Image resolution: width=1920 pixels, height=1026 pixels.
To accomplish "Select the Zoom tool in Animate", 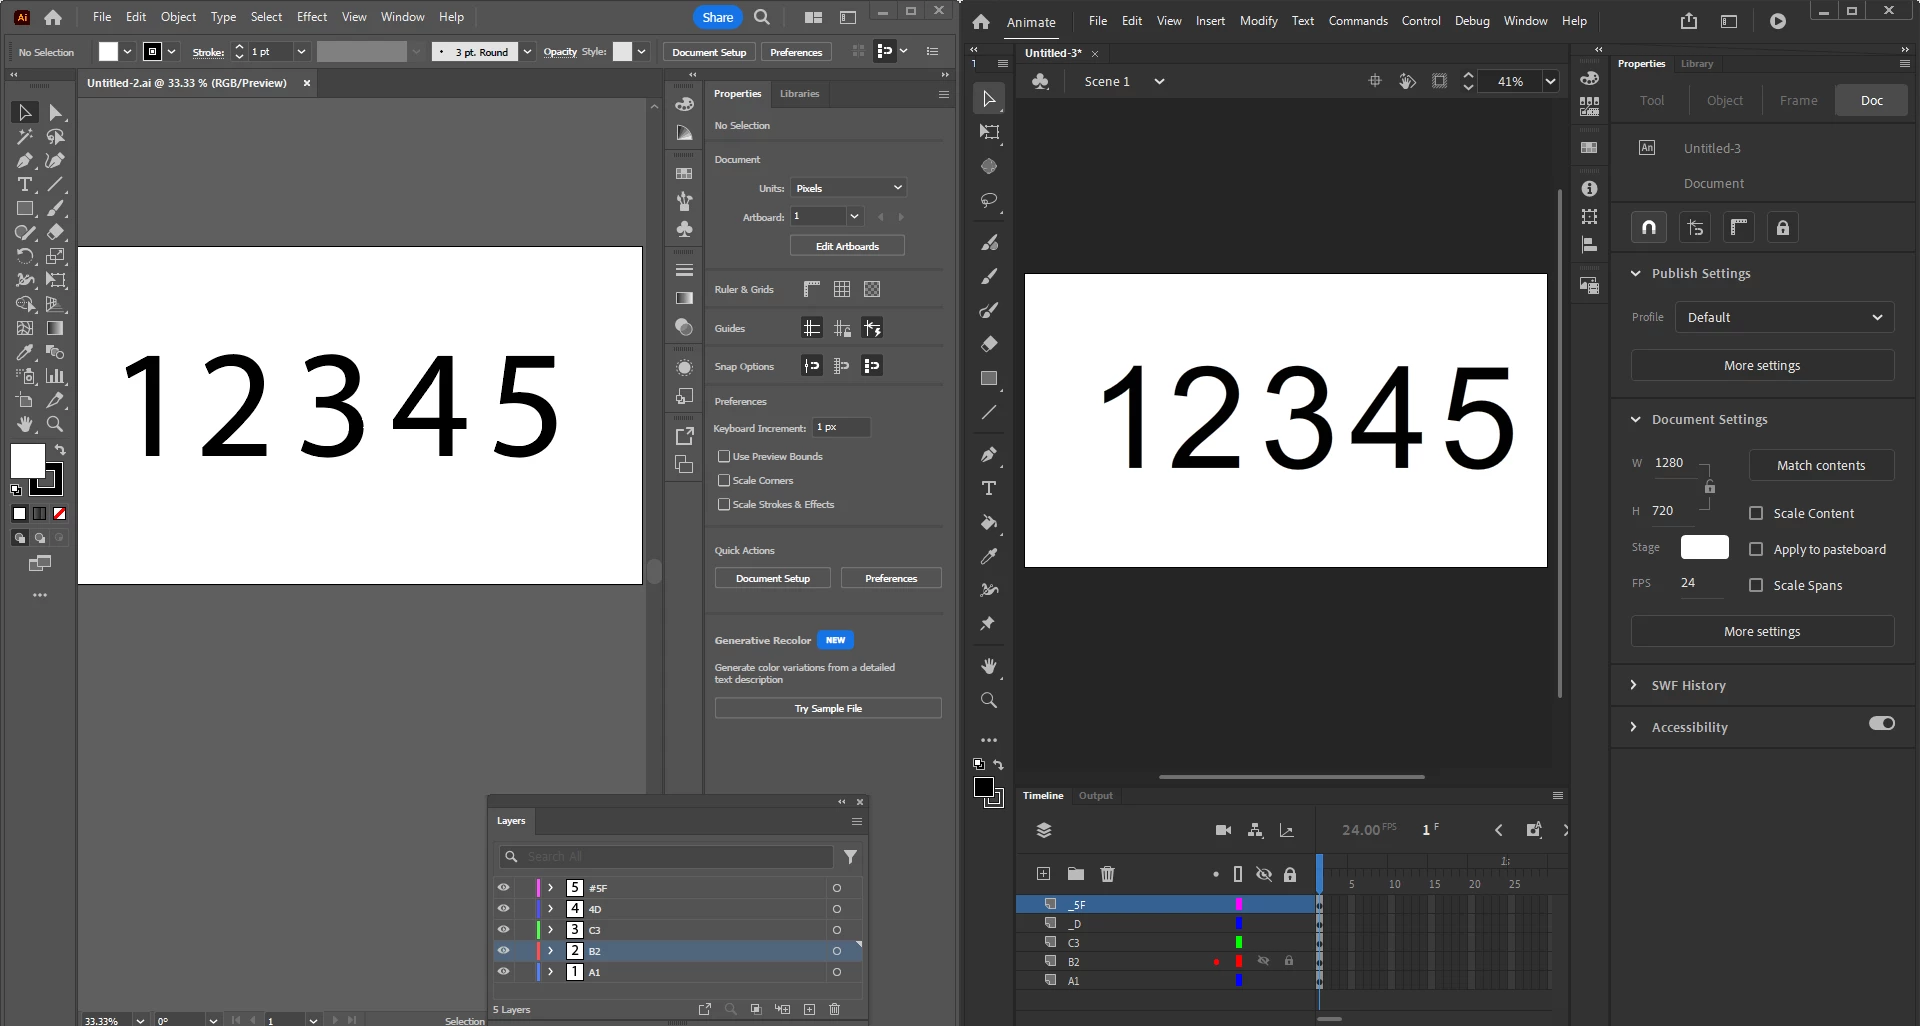I will tap(989, 700).
